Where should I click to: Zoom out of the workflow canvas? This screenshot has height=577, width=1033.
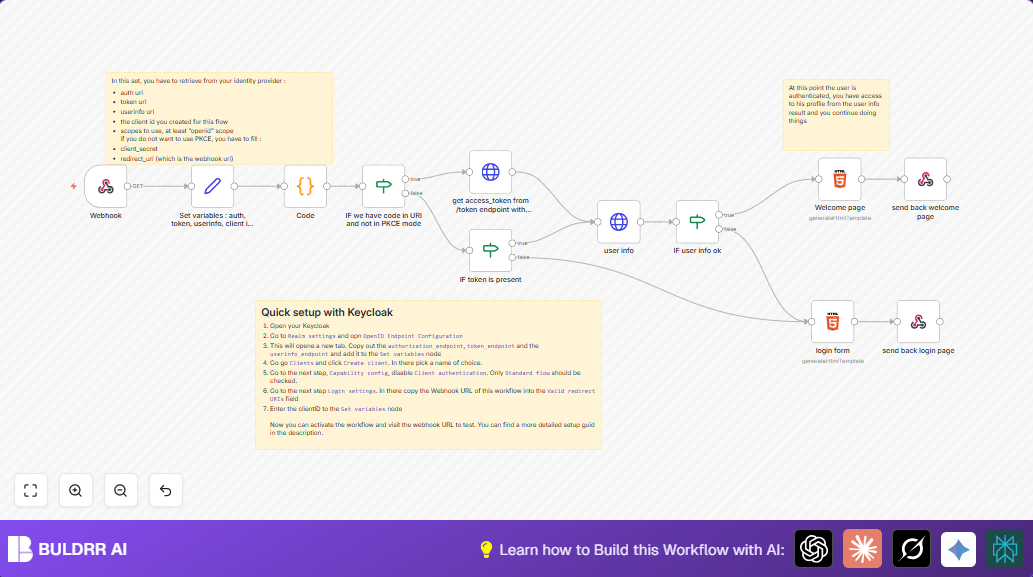point(121,490)
